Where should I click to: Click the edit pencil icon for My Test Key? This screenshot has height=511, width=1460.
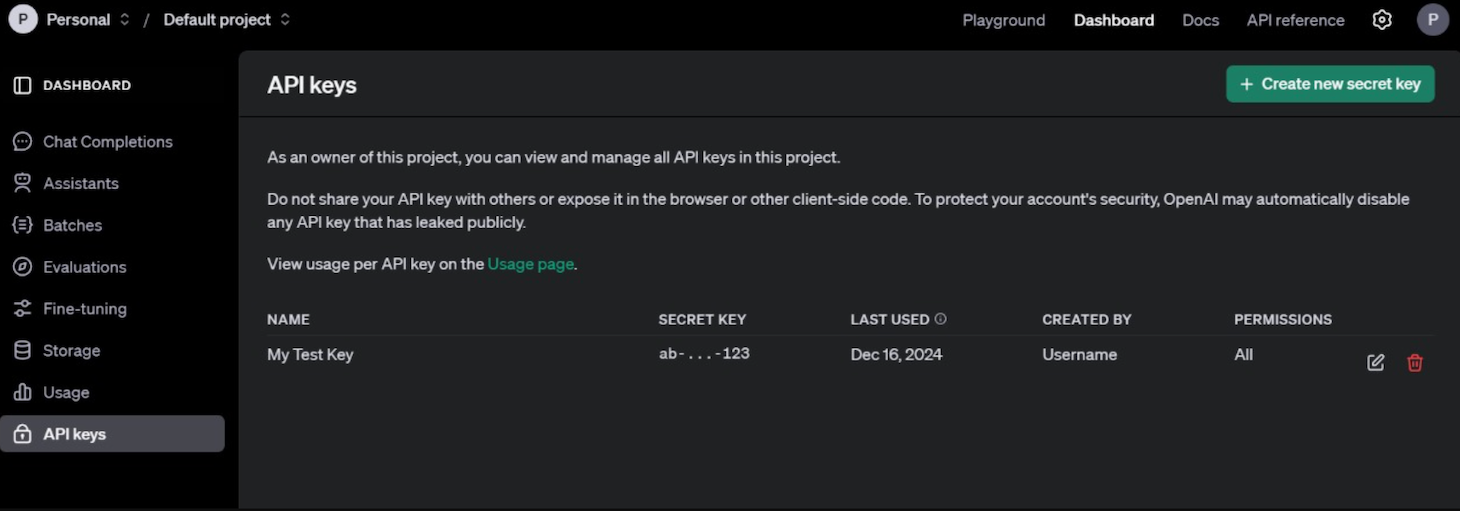(x=1376, y=363)
